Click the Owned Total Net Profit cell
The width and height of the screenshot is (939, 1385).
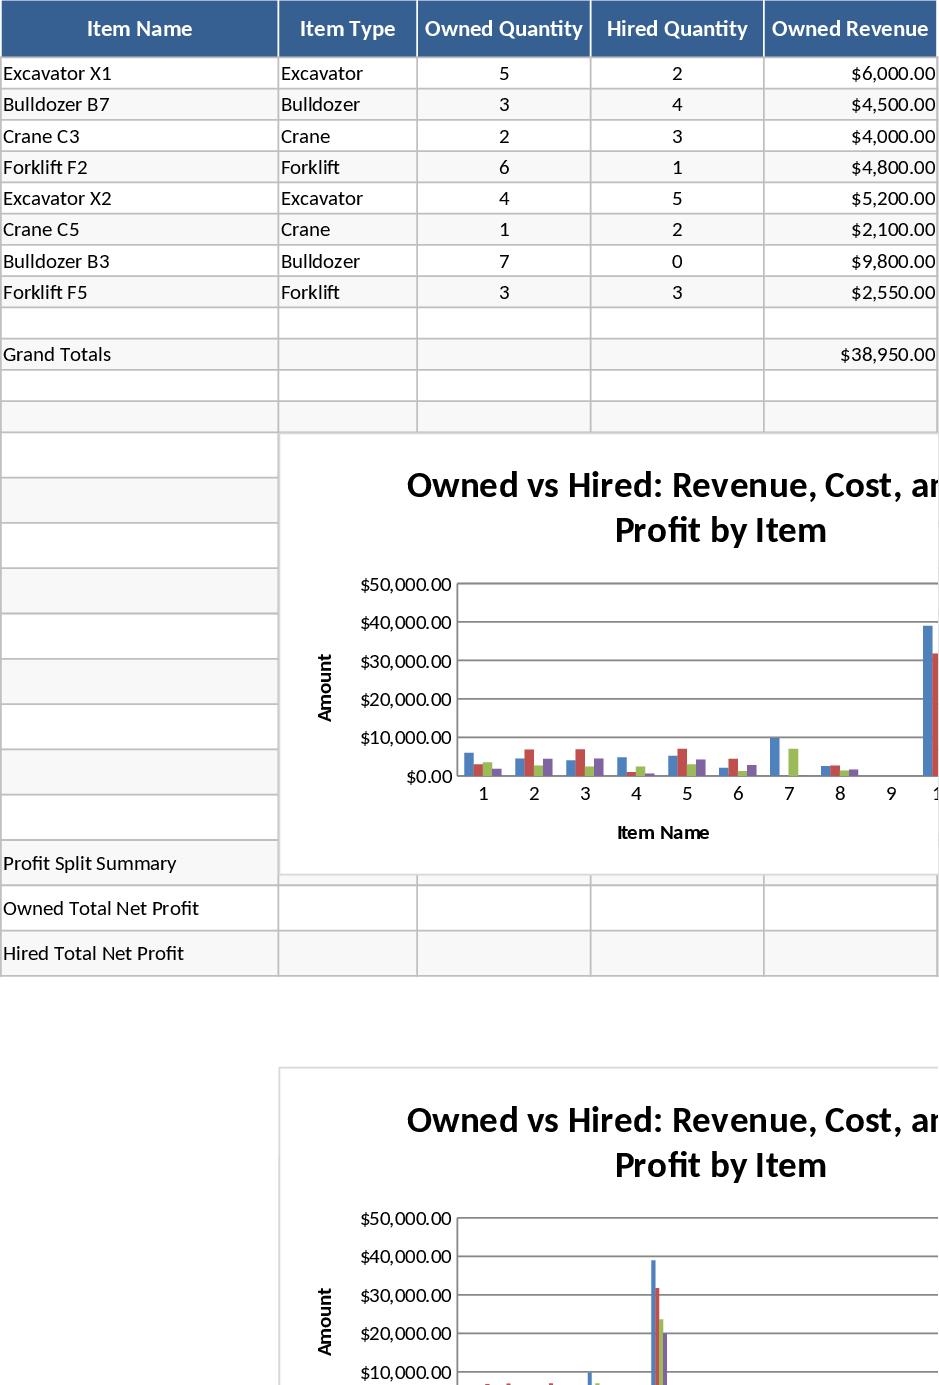pyautogui.click(x=139, y=908)
